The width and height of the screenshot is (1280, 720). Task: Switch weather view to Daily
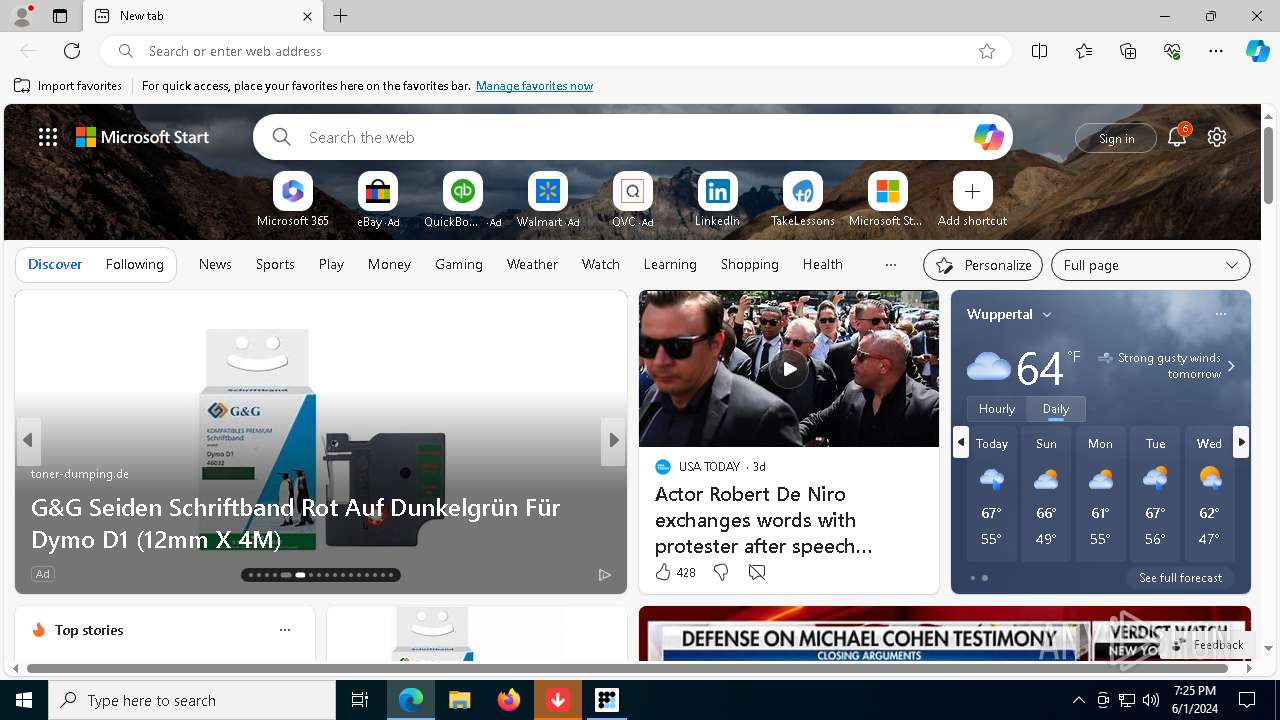point(1055,409)
